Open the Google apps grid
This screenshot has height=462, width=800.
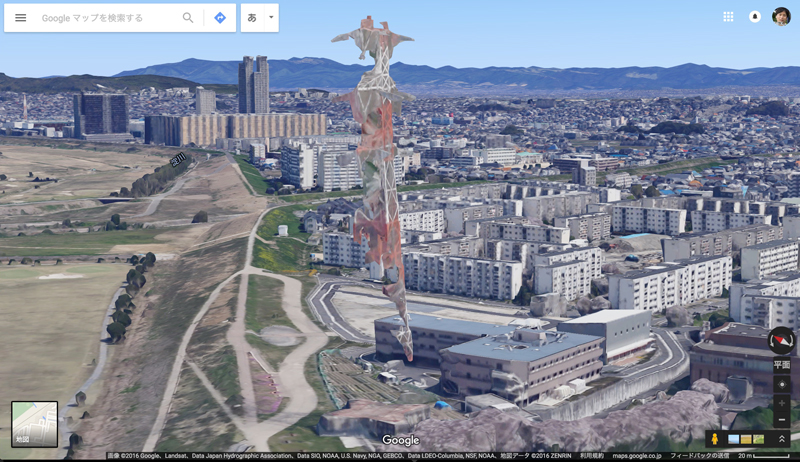(728, 17)
